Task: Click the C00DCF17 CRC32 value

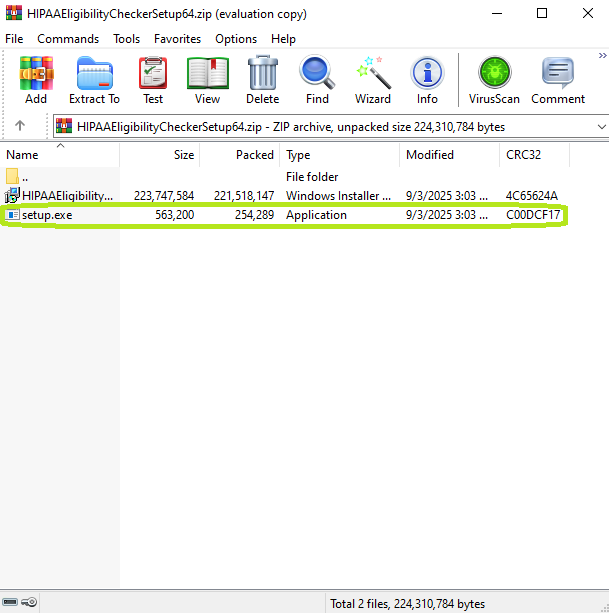Action: [533, 215]
